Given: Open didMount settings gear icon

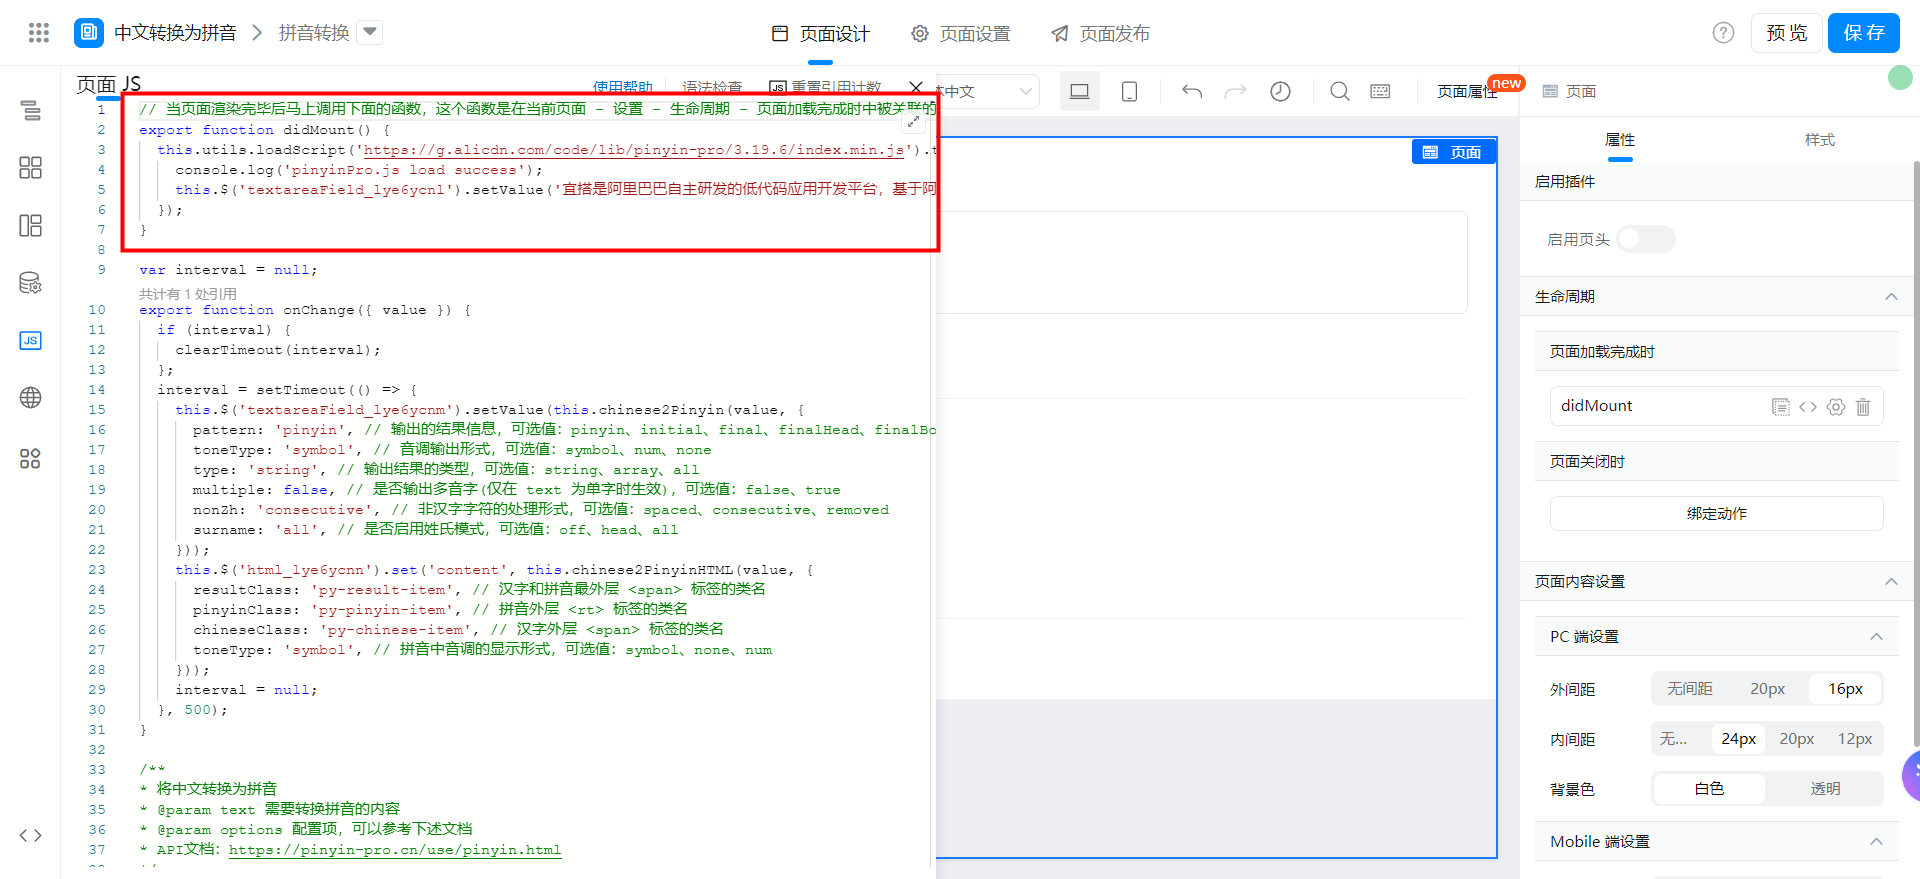Looking at the screenshot, I should tap(1836, 406).
